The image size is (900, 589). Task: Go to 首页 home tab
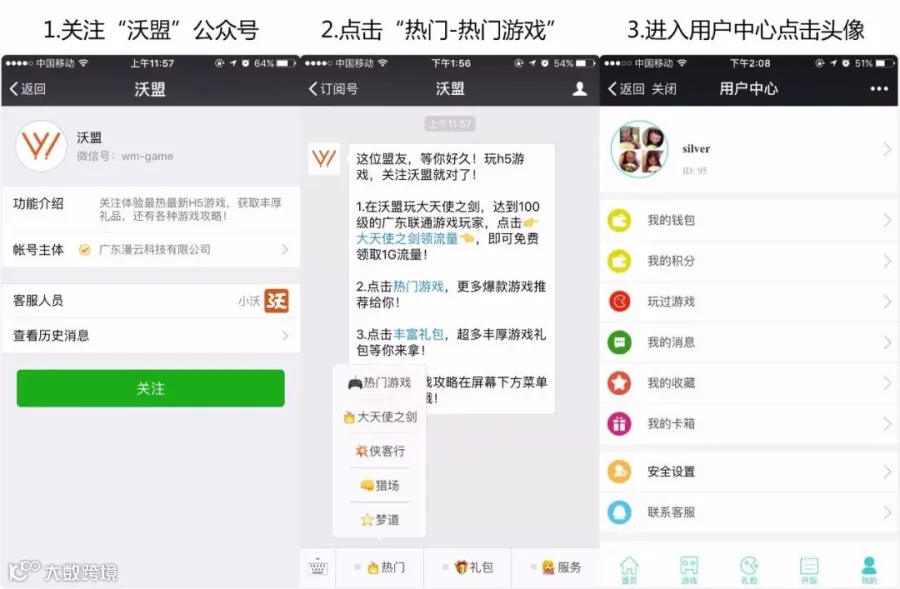[629, 570]
